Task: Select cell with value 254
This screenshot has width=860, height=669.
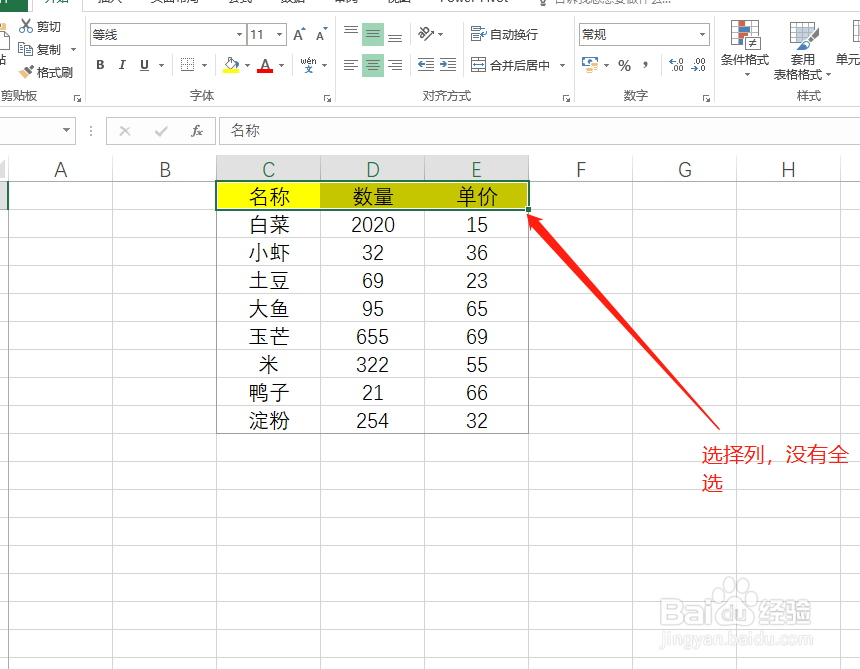Action: tap(372, 420)
